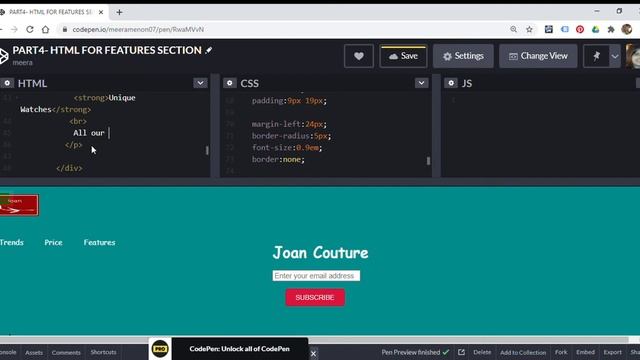Viewport: 640px width, 360px height.
Task: Fork this pen
Action: [561, 352]
